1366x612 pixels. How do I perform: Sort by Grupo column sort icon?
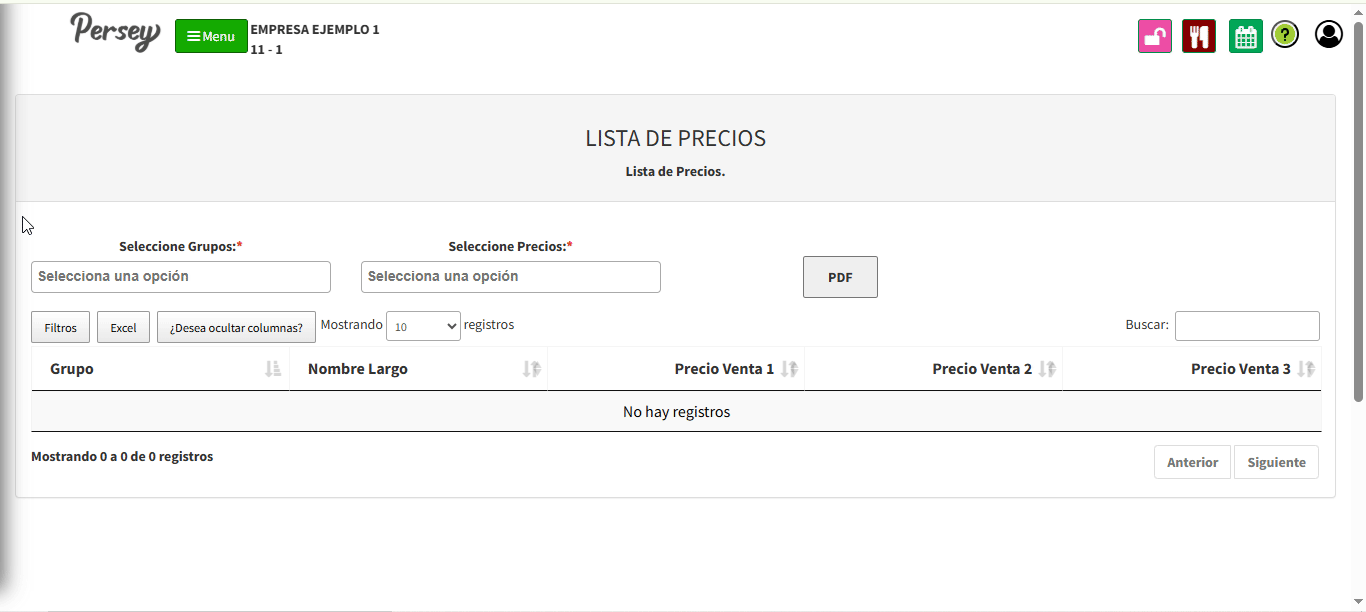pos(273,369)
